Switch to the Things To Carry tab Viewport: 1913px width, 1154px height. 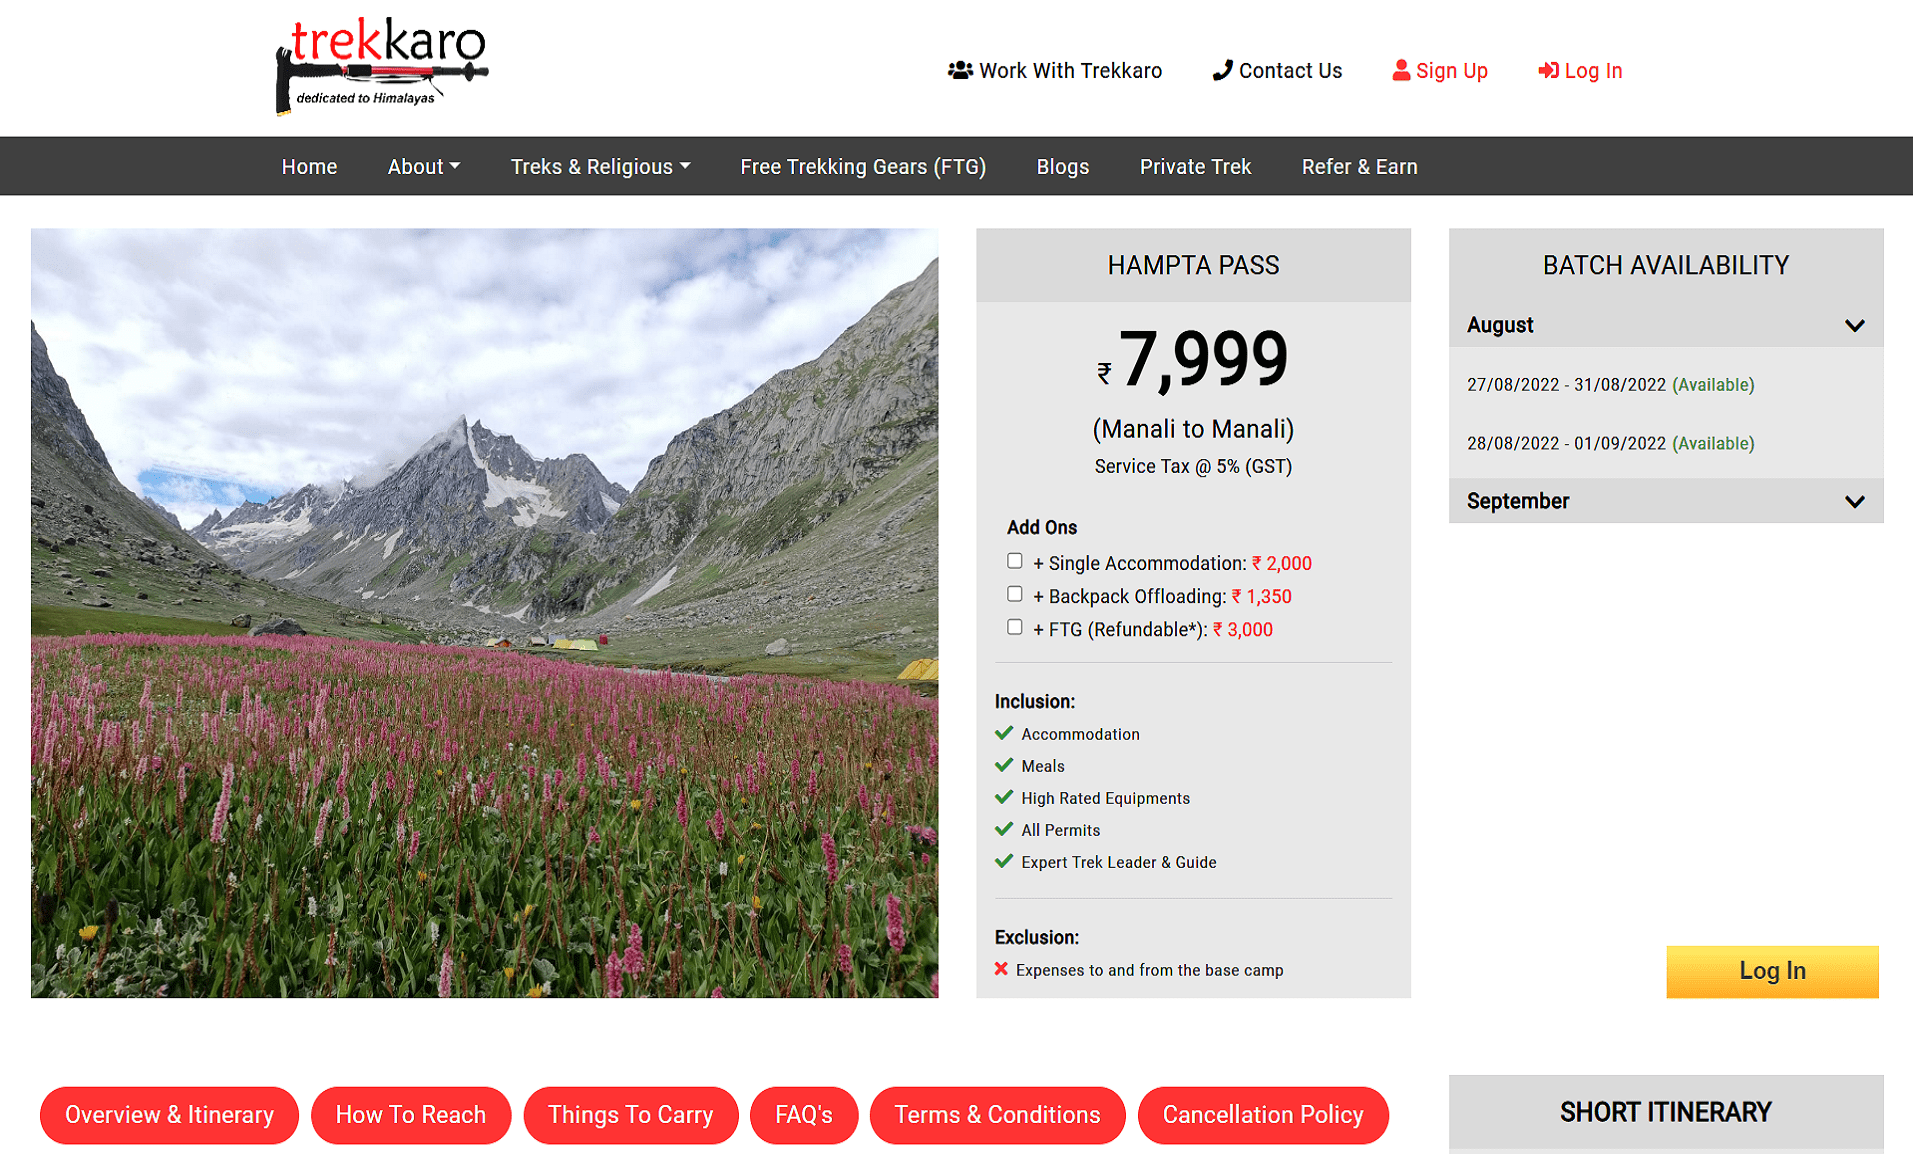(x=630, y=1115)
